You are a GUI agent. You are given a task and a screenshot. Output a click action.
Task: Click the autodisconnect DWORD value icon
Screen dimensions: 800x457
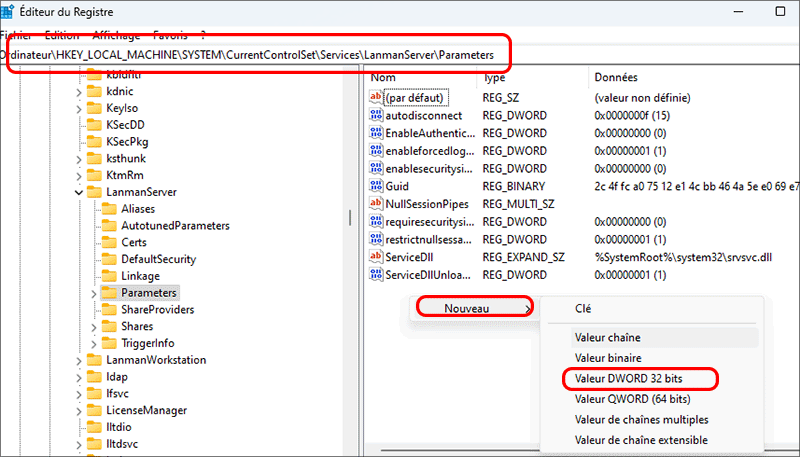377,116
